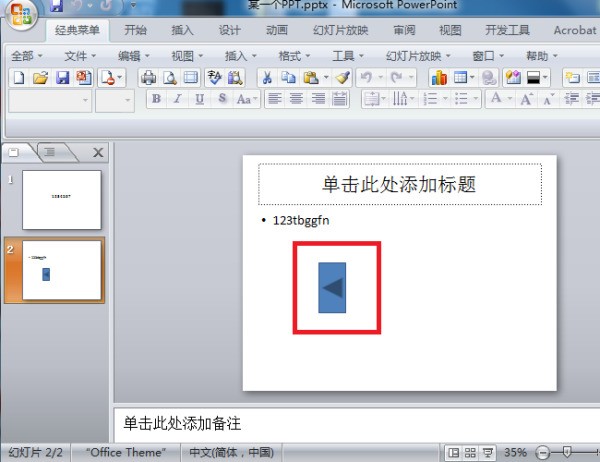The width and height of the screenshot is (600, 462).
Task: Align text left
Action: 275,99
